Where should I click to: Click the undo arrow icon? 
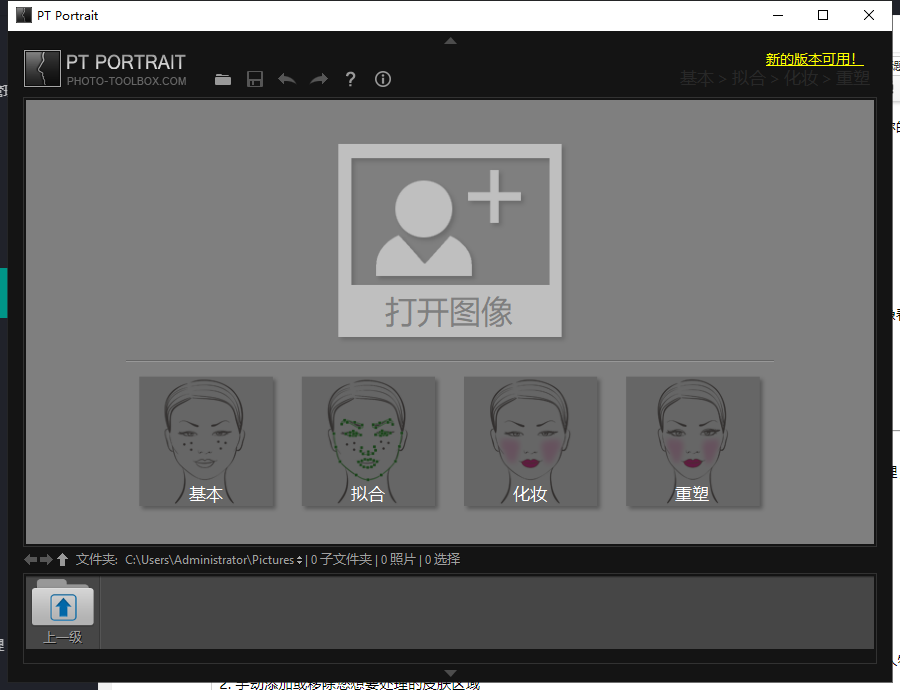coord(287,80)
